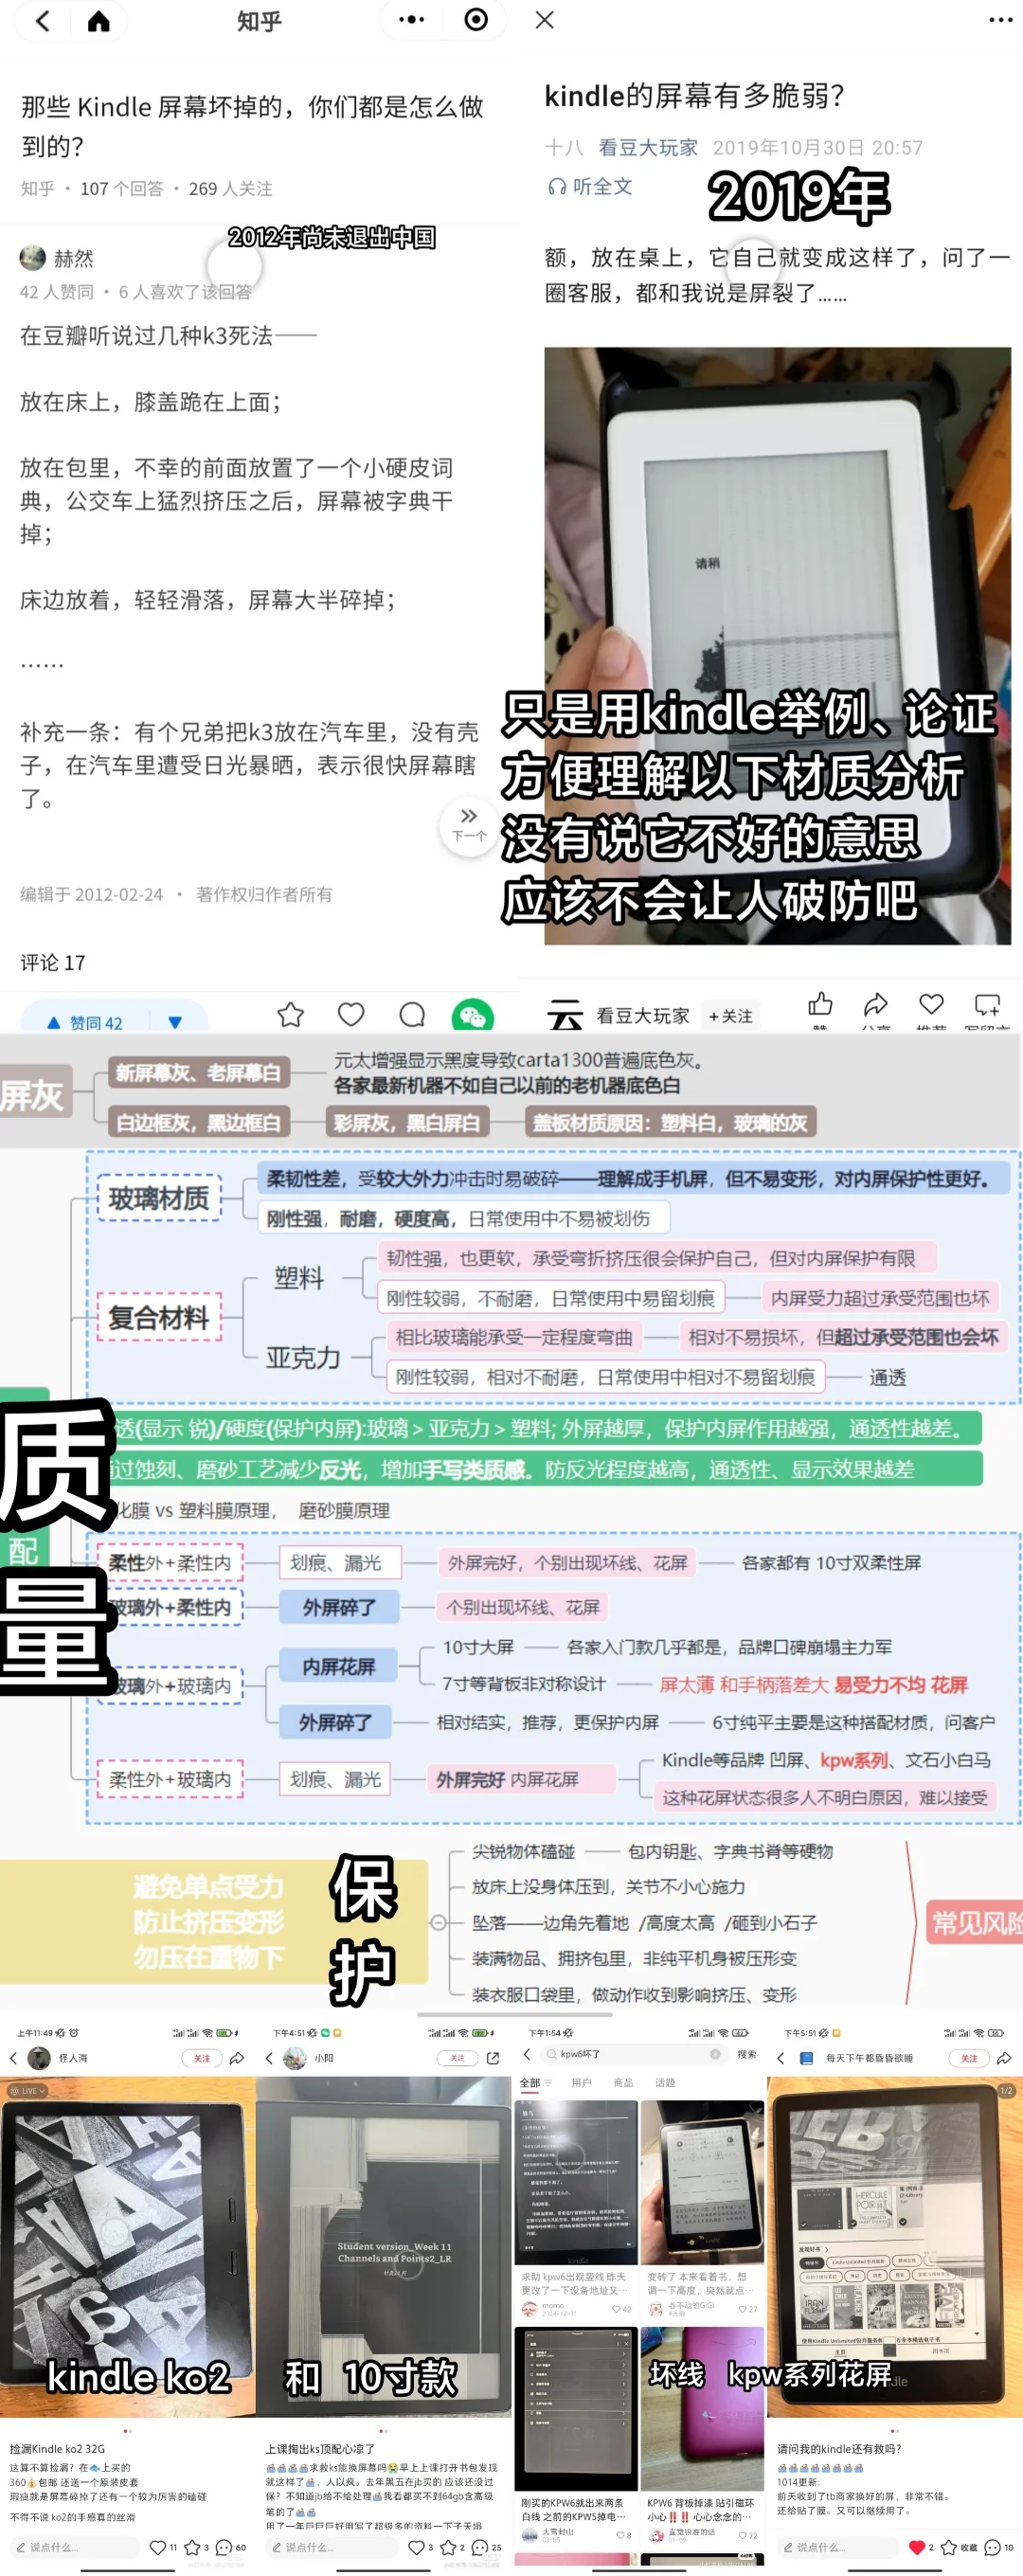Tap the Zhihu back arrow
This screenshot has height=2576, width=1023.
pos(43,21)
